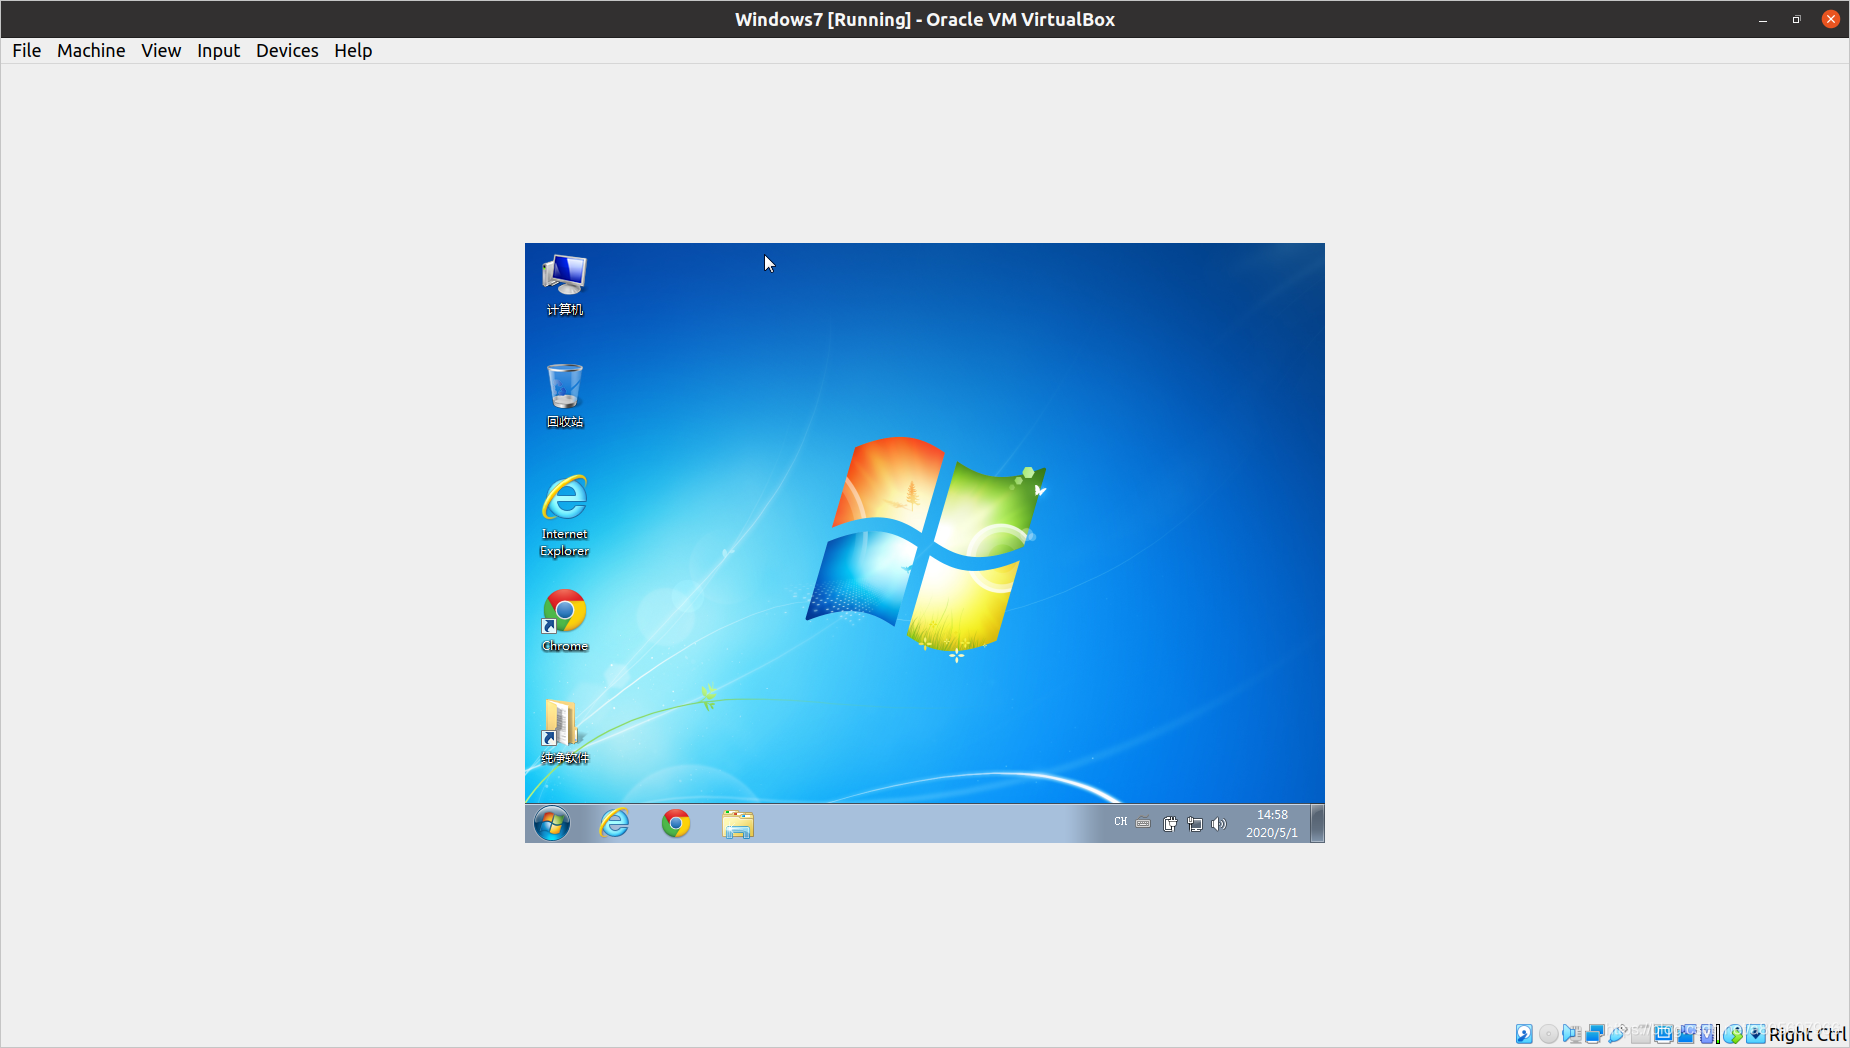
Task: Open the Windows Start menu orb
Action: 552,823
